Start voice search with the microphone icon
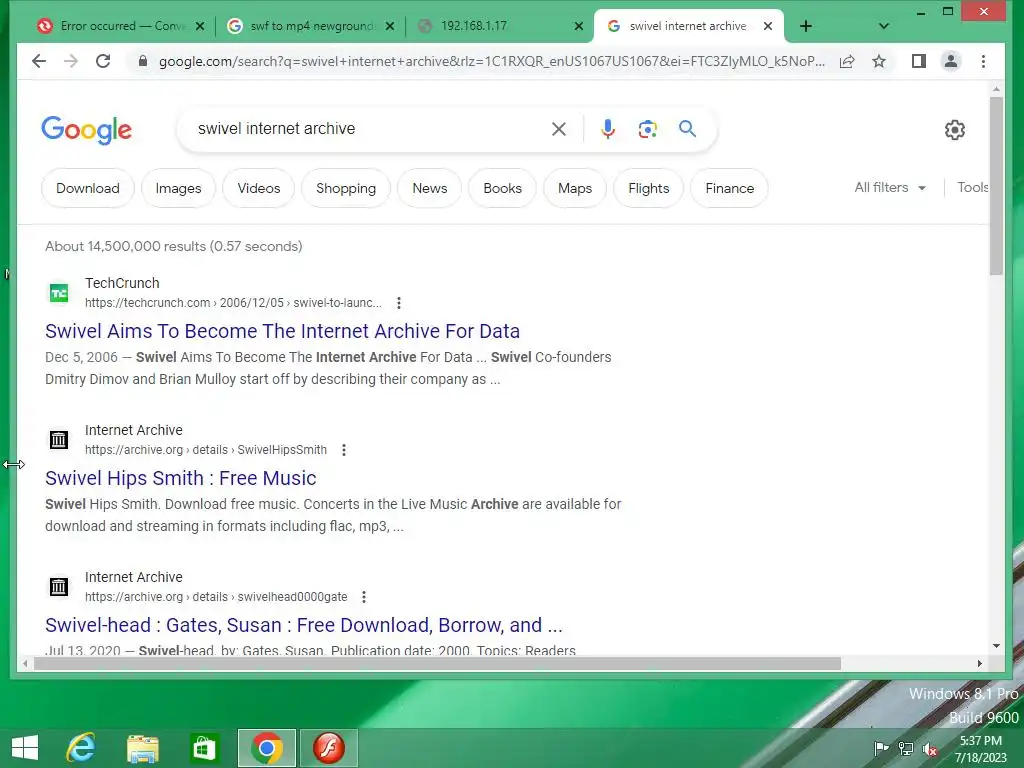The height and width of the screenshot is (768, 1024). [608, 129]
